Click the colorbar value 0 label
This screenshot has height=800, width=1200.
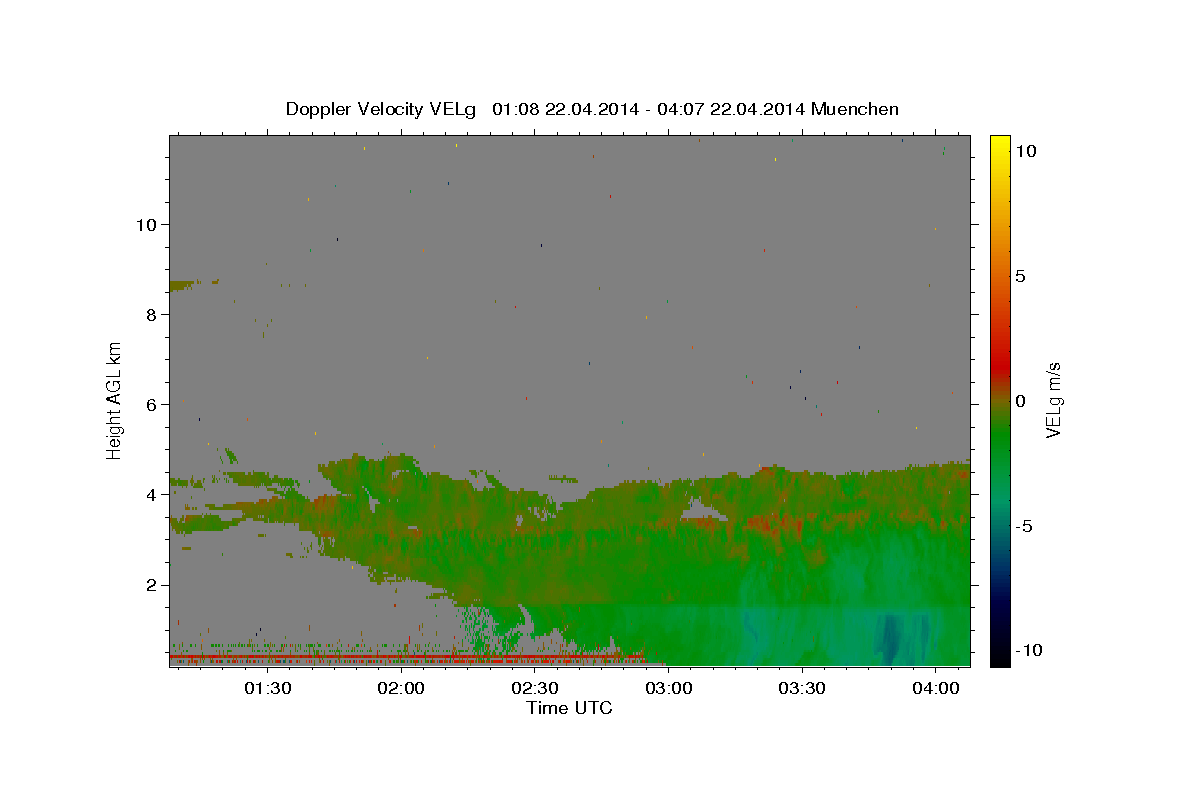[1020, 401]
